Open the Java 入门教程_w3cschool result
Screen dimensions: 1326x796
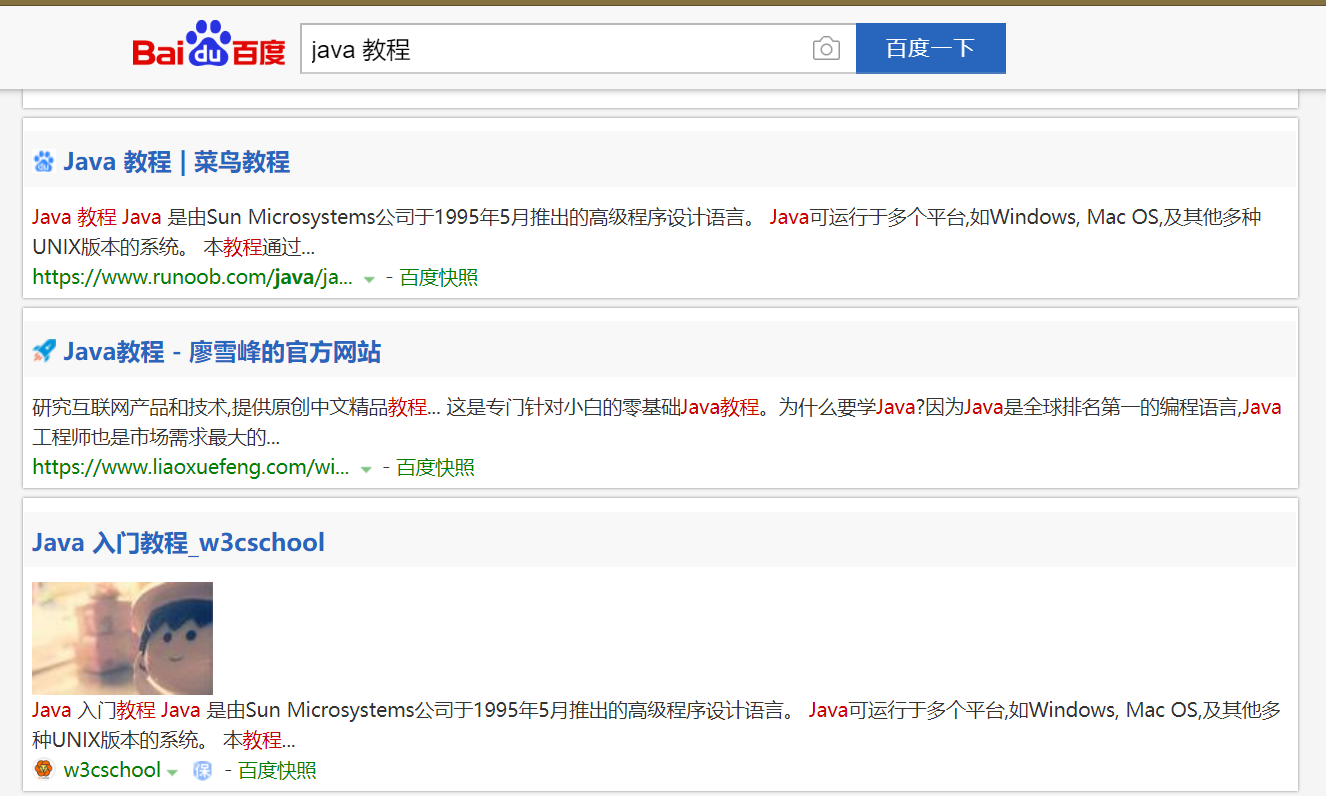(x=178, y=542)
